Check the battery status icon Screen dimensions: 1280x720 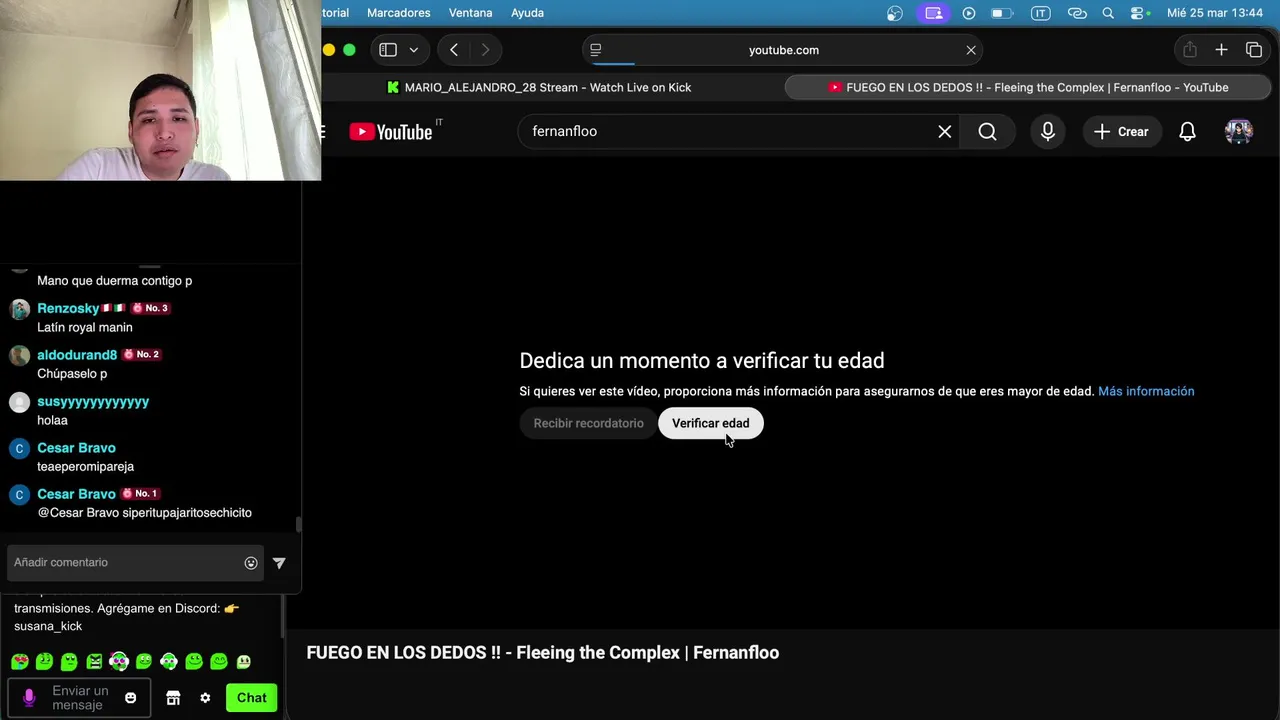(1001, 13)
